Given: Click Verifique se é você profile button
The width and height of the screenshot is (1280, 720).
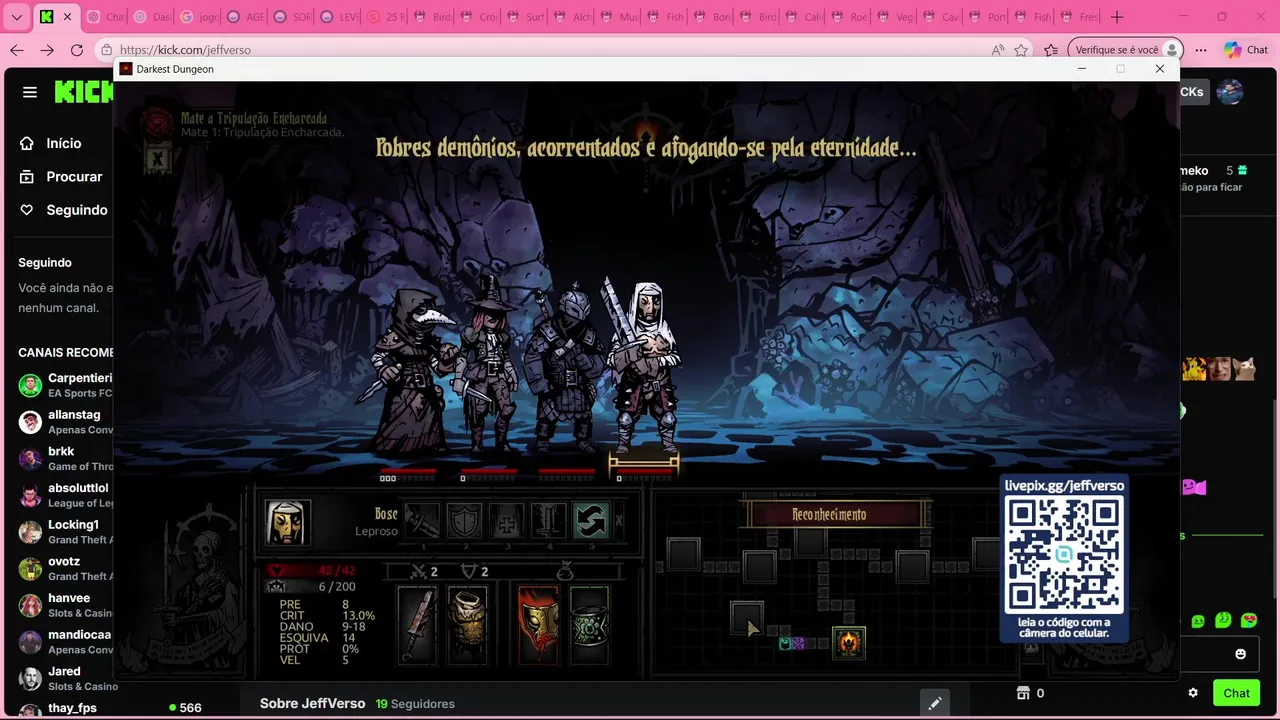Looking at the screenshot, I should pos(1125,50).
